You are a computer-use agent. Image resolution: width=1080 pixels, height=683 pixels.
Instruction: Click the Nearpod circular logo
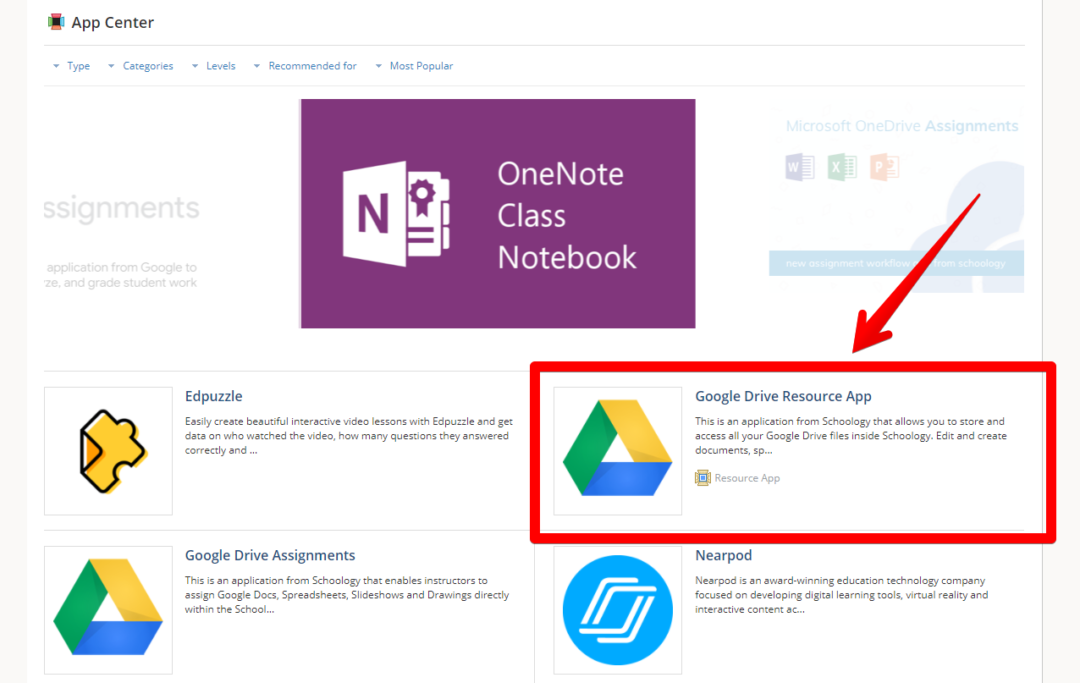coord(617,610)
